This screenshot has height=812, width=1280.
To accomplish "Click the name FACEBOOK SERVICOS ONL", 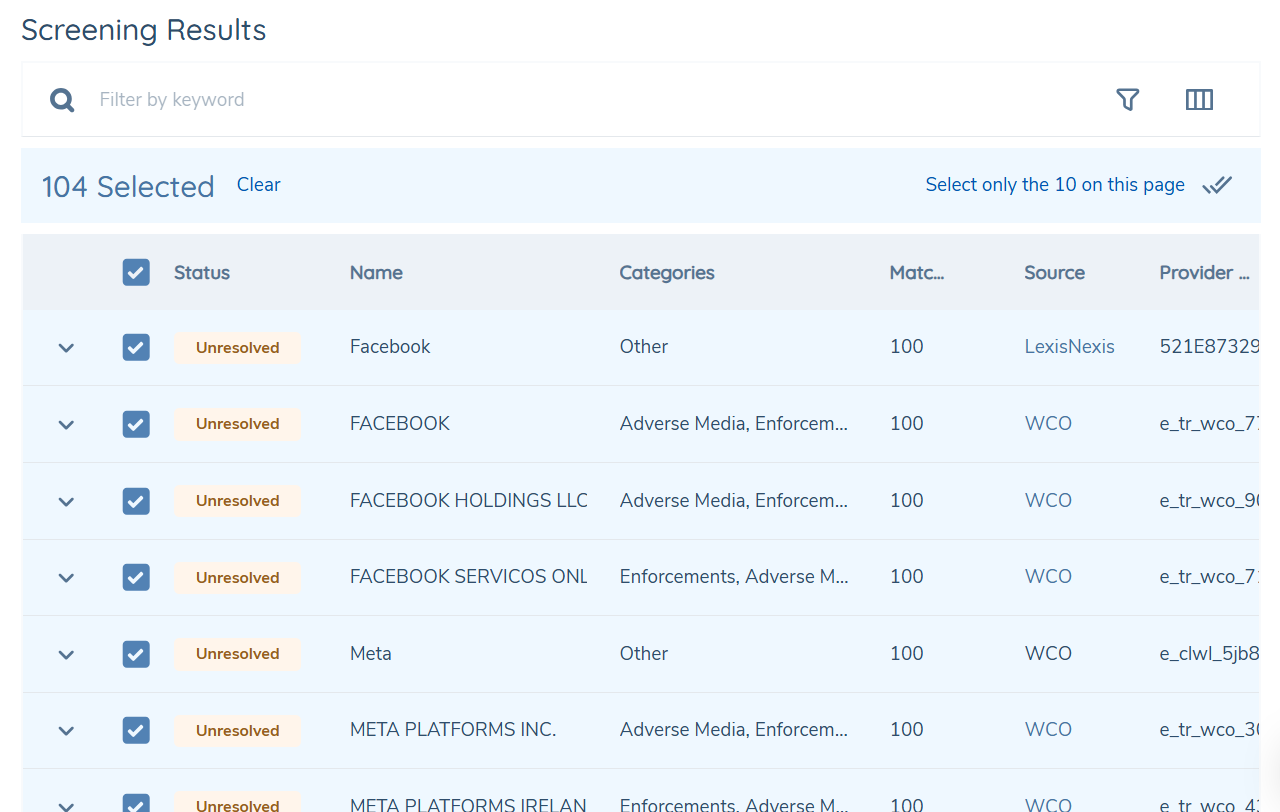I will (x=468, y=576).
